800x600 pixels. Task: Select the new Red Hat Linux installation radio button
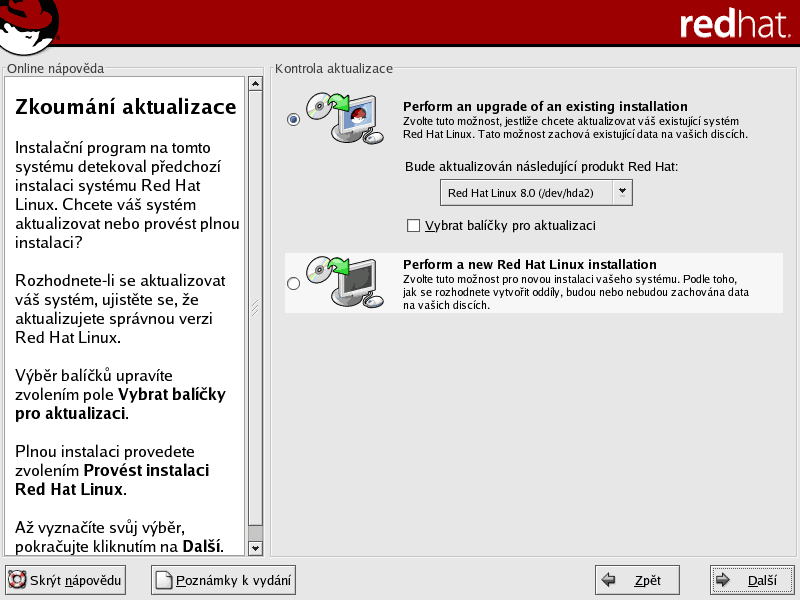[293, 283]
